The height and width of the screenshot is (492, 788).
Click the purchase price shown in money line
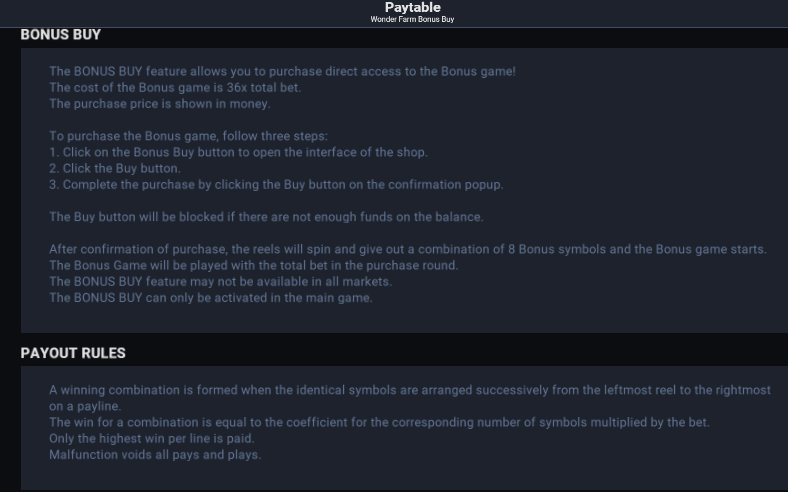click(160, 104)
